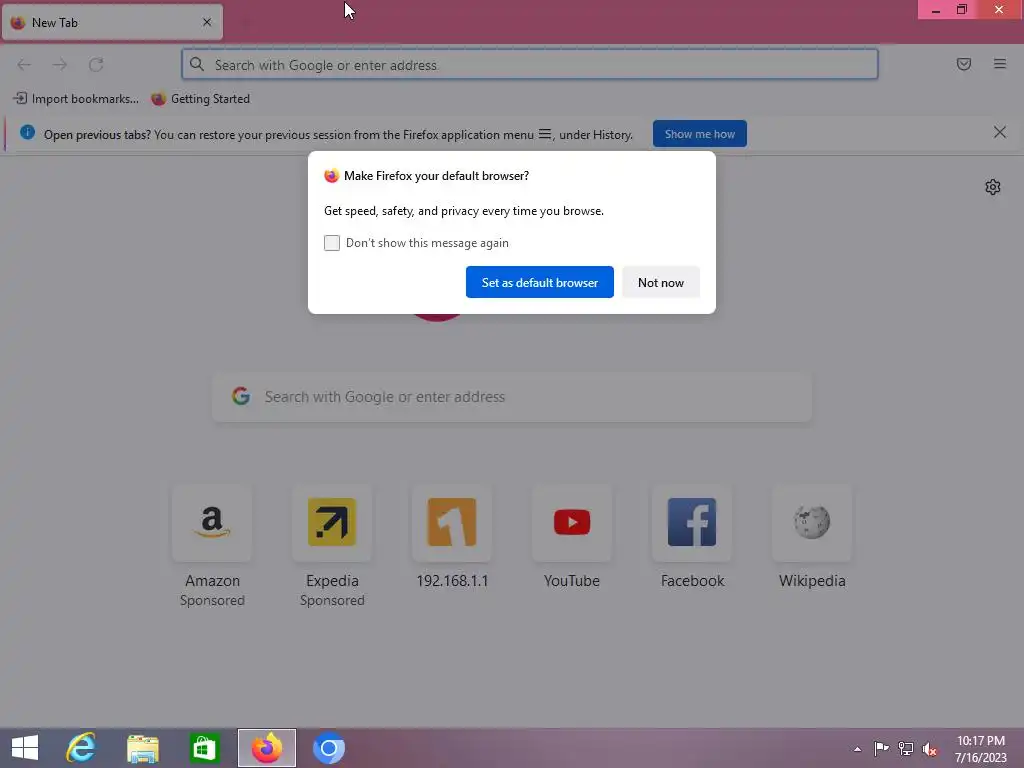Go forward using the forward arrow
Viewport: 1024px width, 768px height.
pos(60,64)
